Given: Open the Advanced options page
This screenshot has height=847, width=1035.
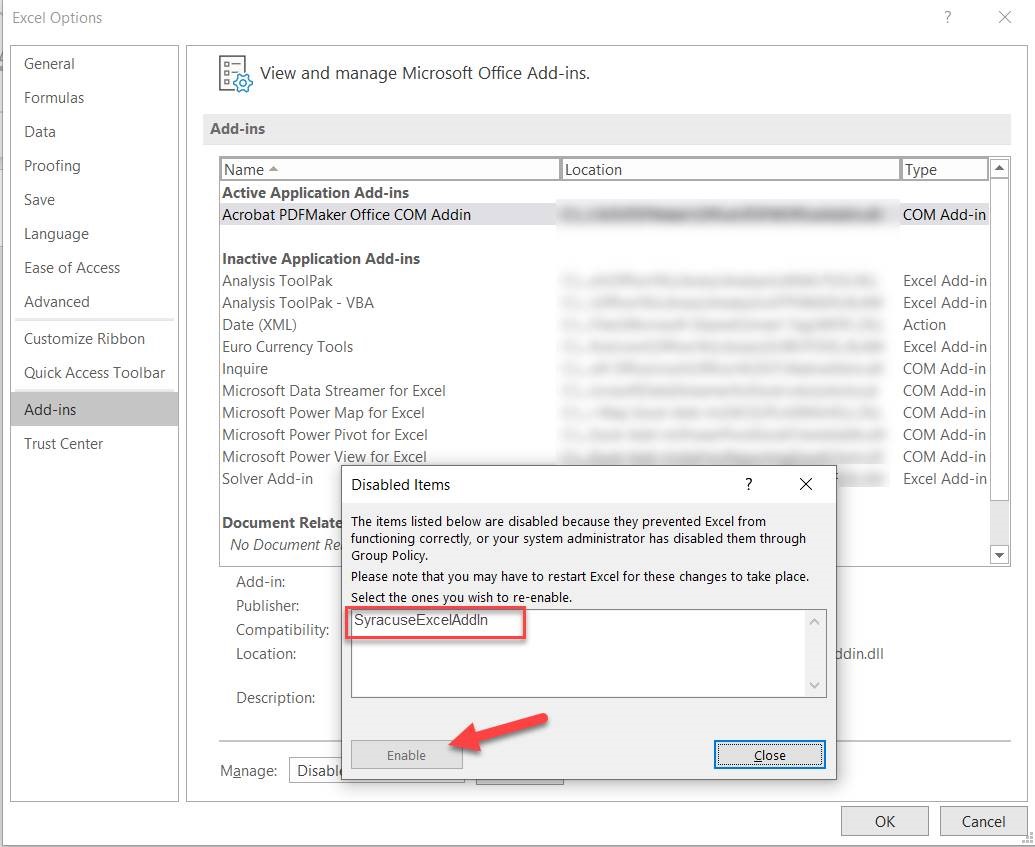Looking at the screenshot, I should click(x=56, y=301).
